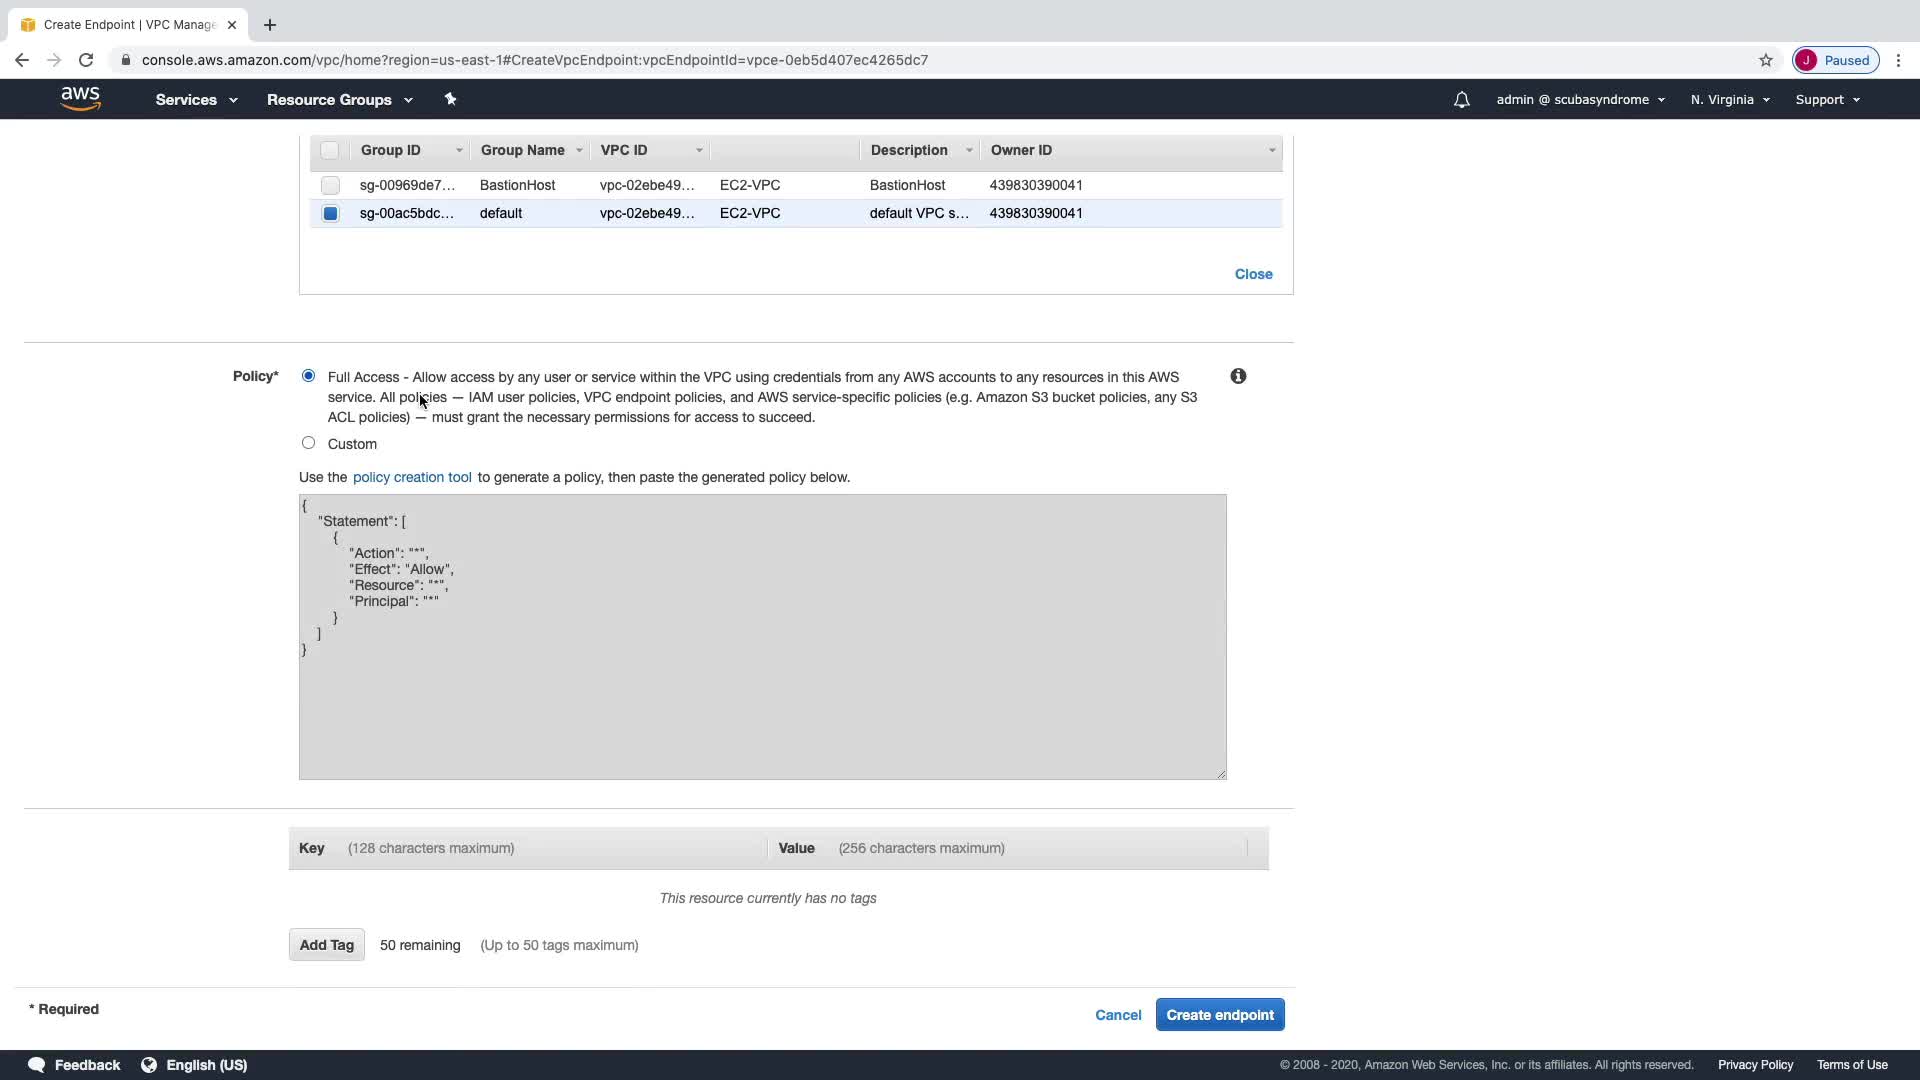This screenshot has height=1080, width=1920.
Task: Open the Services menu
Action: pyautogui.click(x=196, y=100)
